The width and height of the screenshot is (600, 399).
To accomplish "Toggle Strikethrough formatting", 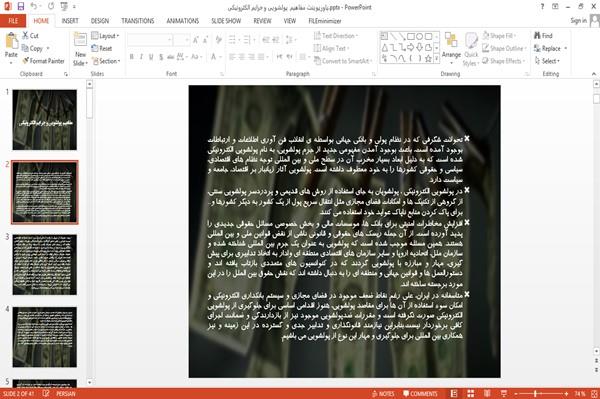I will (171, 57).
